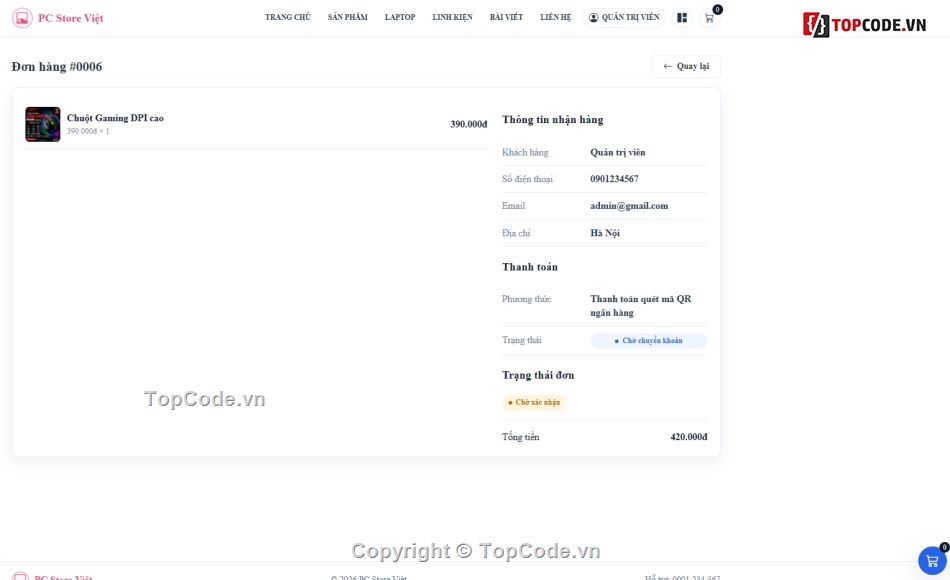Click the address value Hà Nội

[605, 233]
